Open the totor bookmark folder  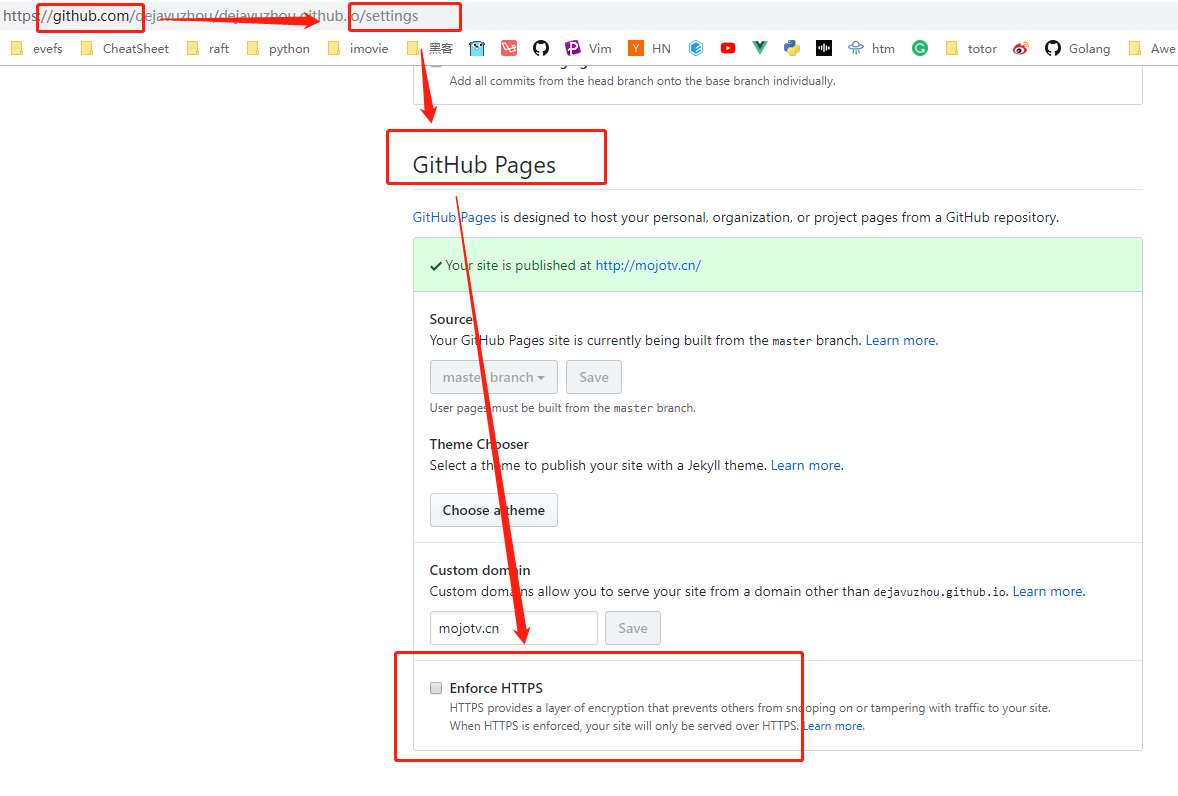click(x=971, y=49)
